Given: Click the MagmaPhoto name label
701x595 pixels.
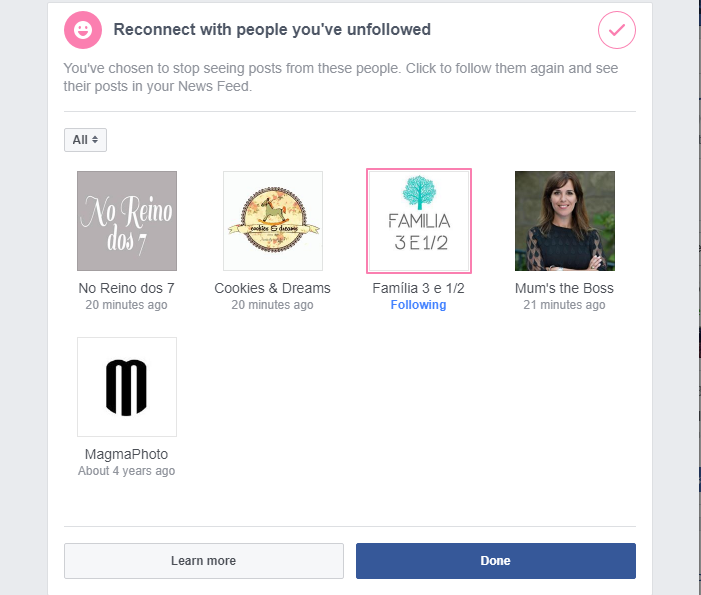Looking at the screenshot, I should pos(127,454).
